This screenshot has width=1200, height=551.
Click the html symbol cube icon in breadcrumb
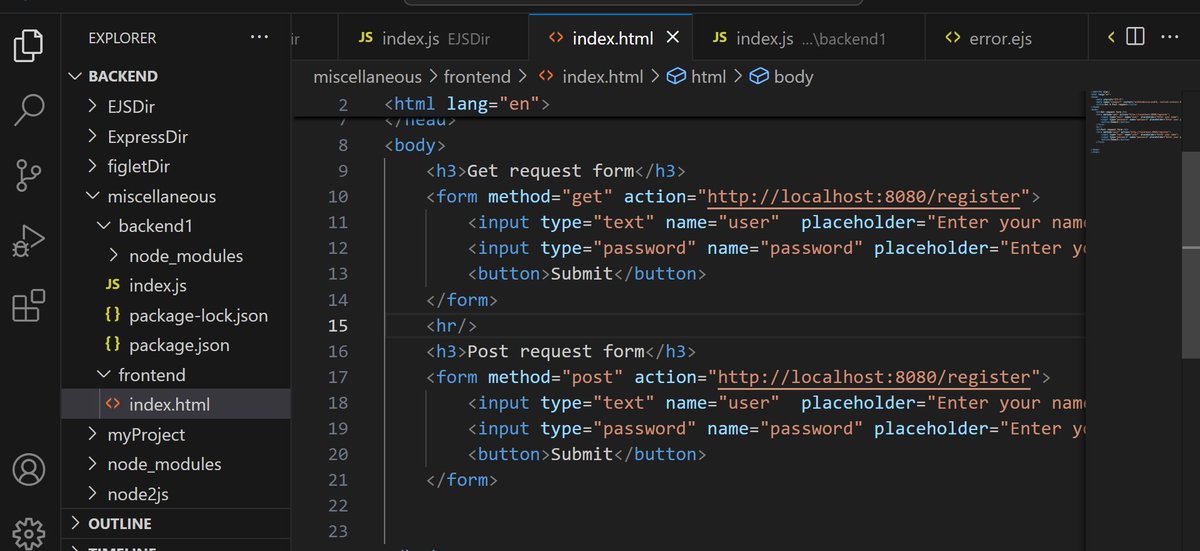click(677, 76)
